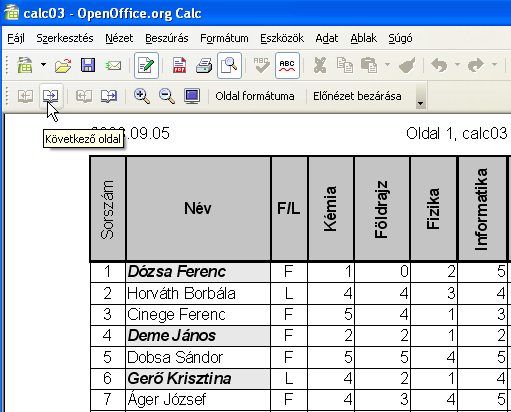Jump to first page icon
The width and height of the screenshot is (511, 412).
tap(84, 96)
